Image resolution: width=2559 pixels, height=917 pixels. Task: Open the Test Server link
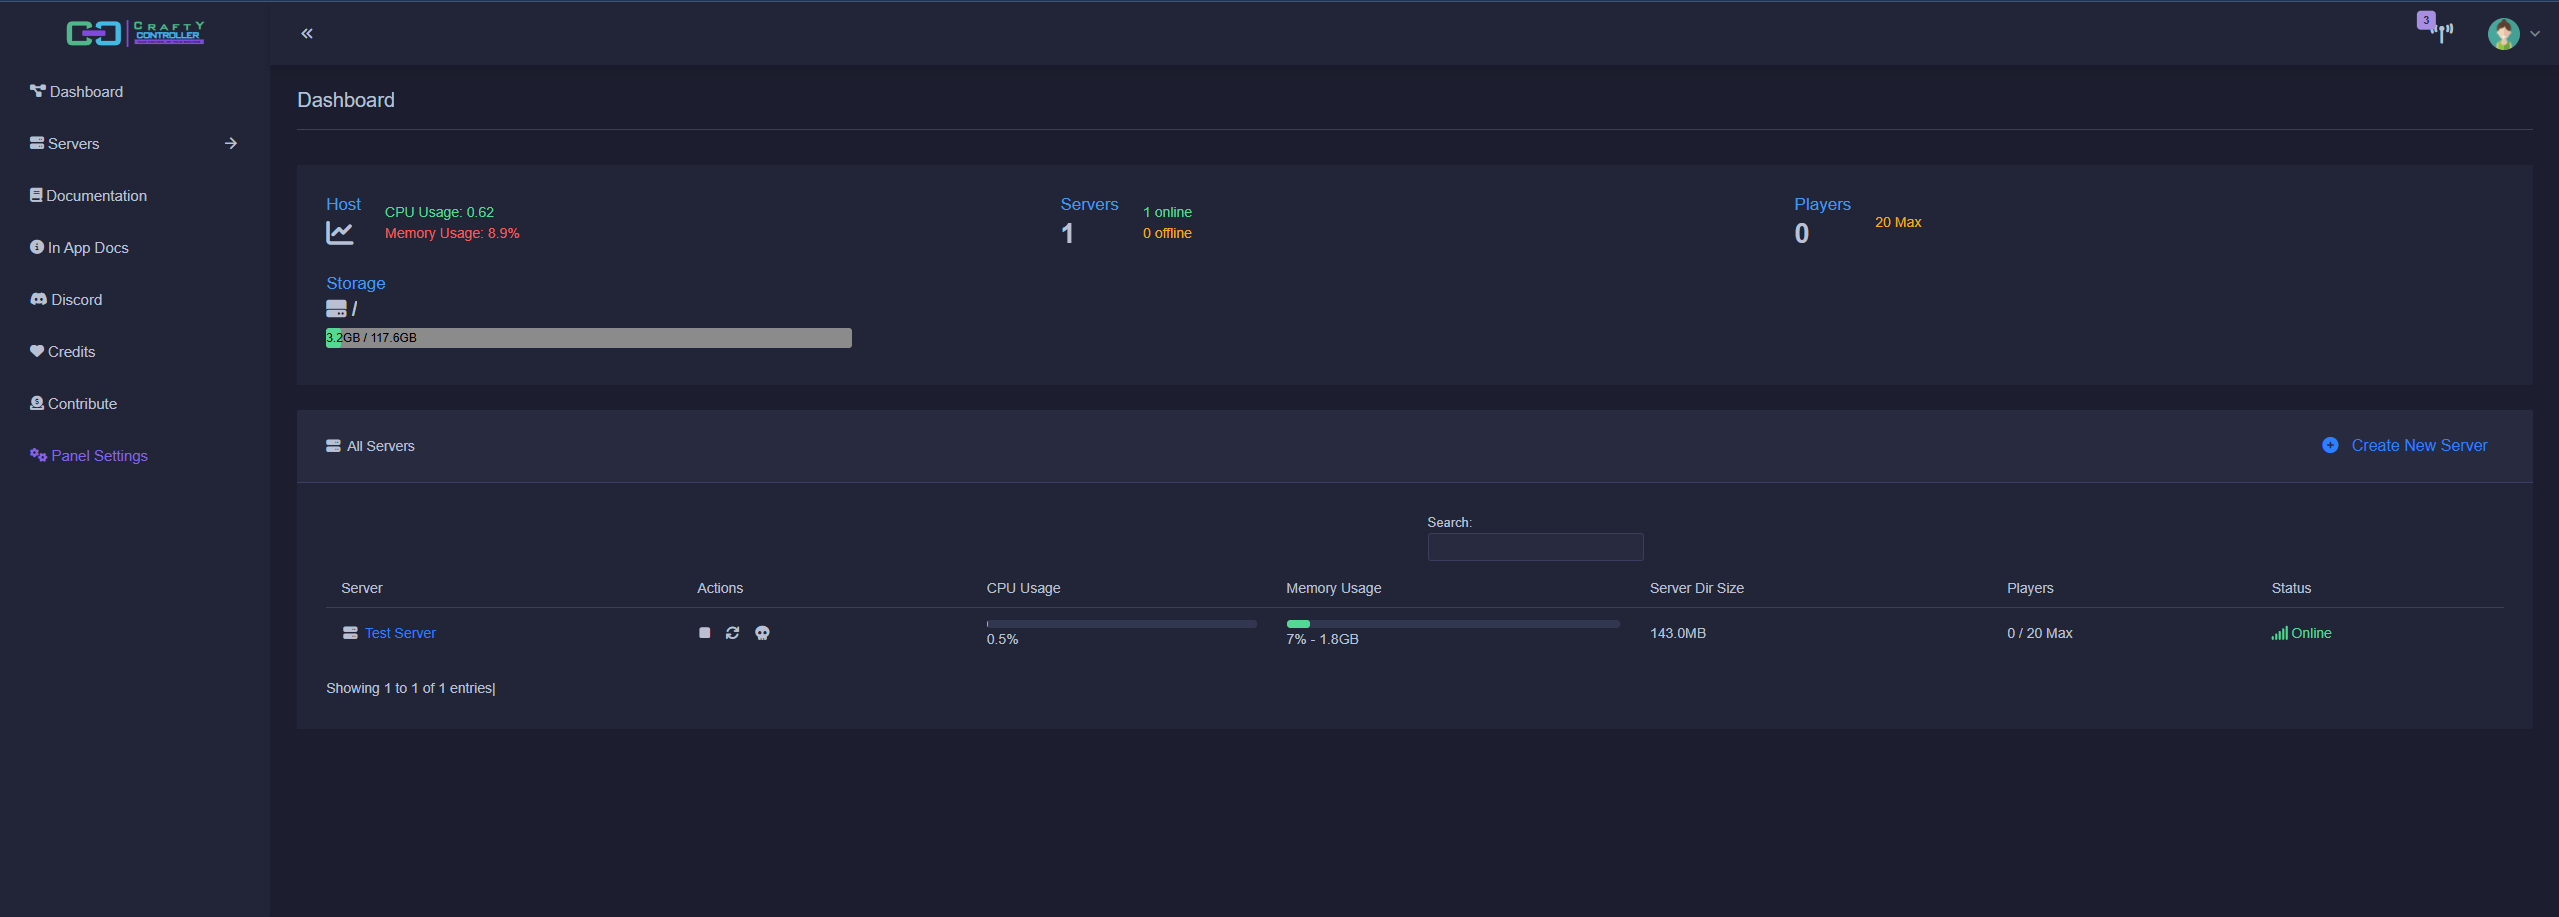(x=400, y=633)
